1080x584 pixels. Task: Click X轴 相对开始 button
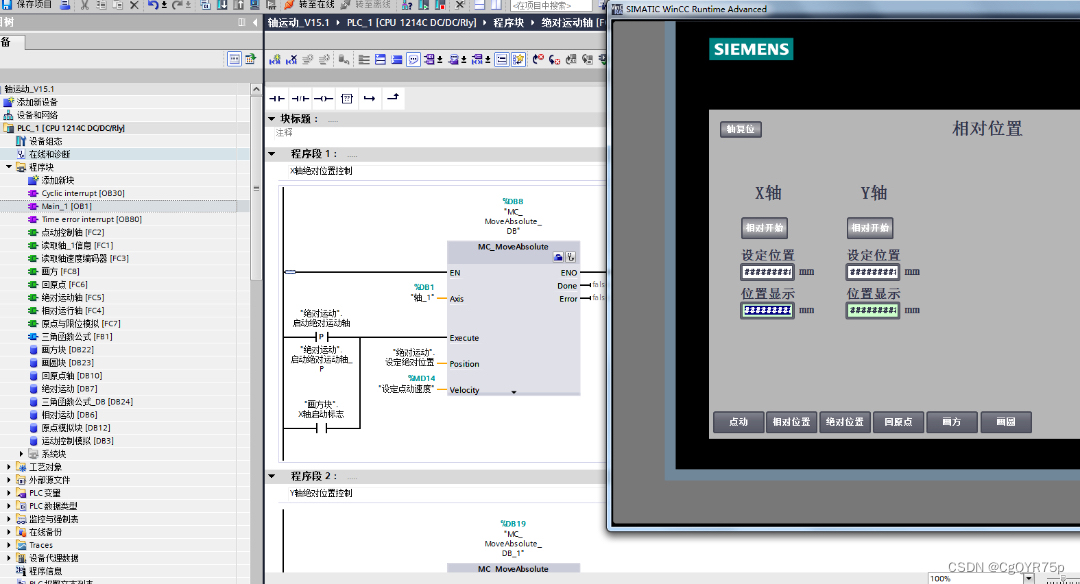click(x=765, y=228)
